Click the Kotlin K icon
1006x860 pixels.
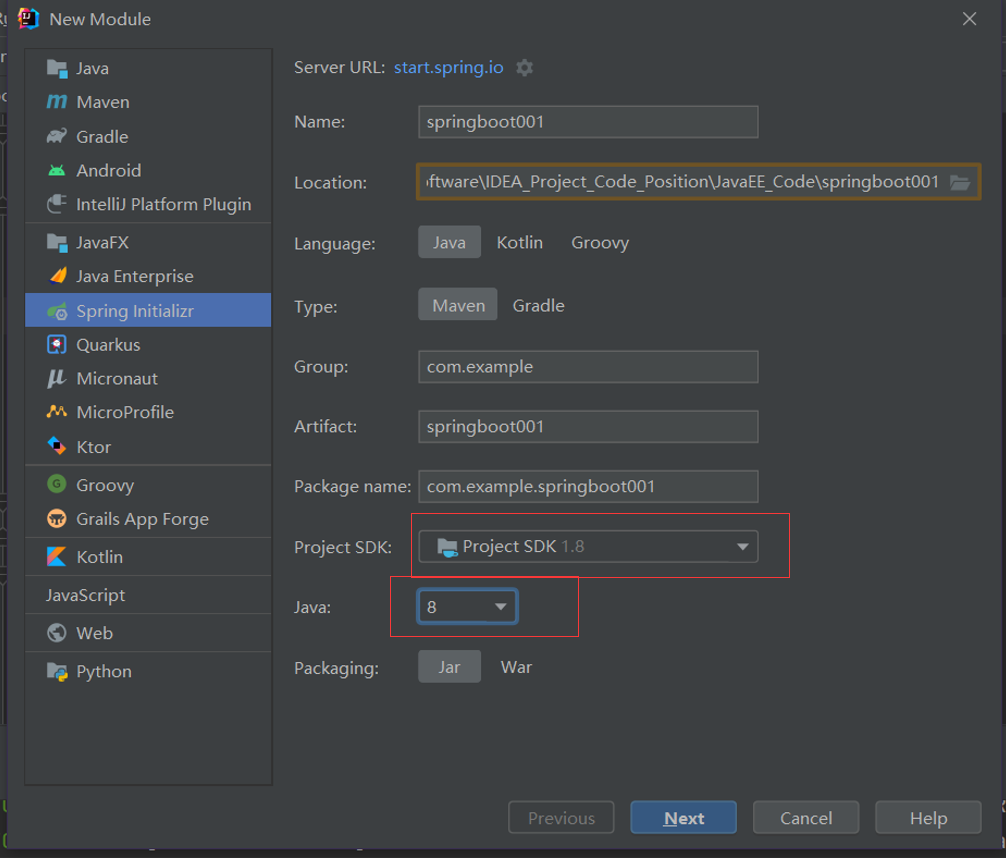pyautogui.click(x=57, y=556)
